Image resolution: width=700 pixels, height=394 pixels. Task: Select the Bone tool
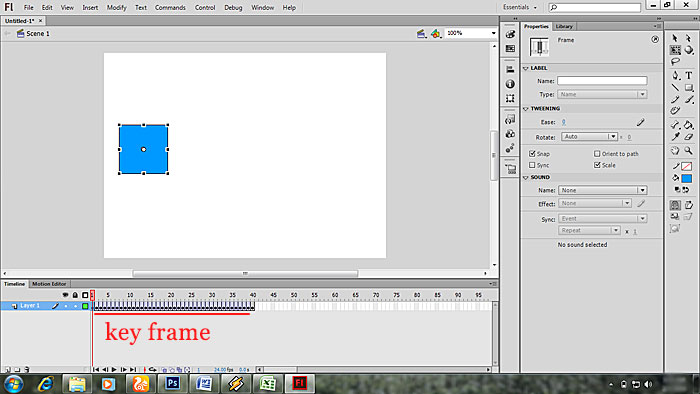click(675, 125)
